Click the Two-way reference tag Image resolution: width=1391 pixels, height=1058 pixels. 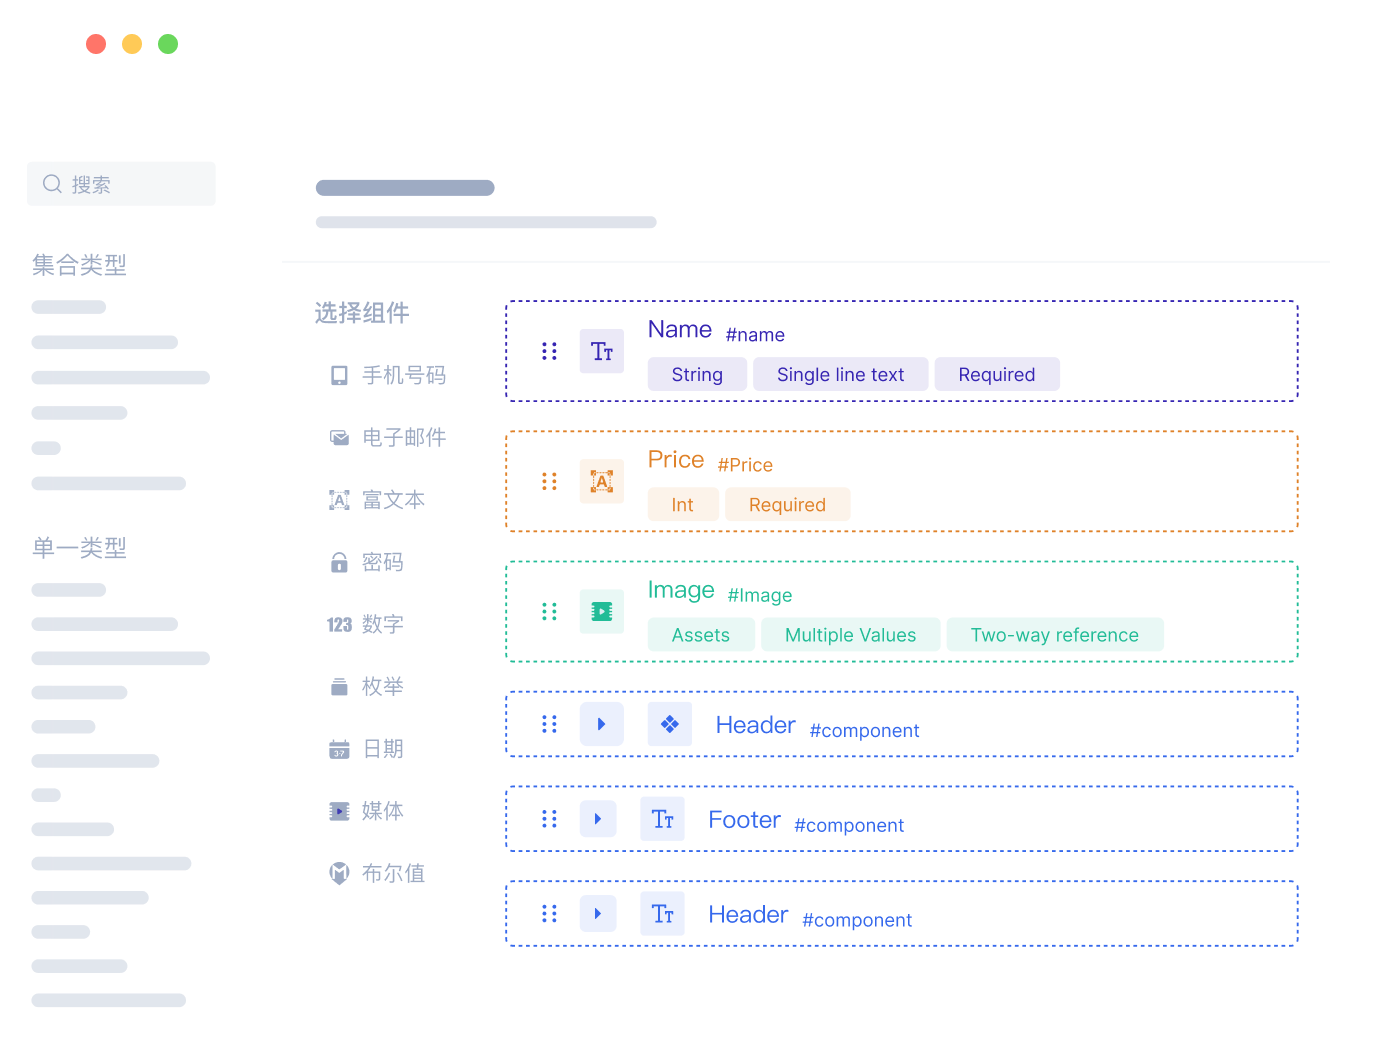pyautogui.click(x=1055, y=634)
